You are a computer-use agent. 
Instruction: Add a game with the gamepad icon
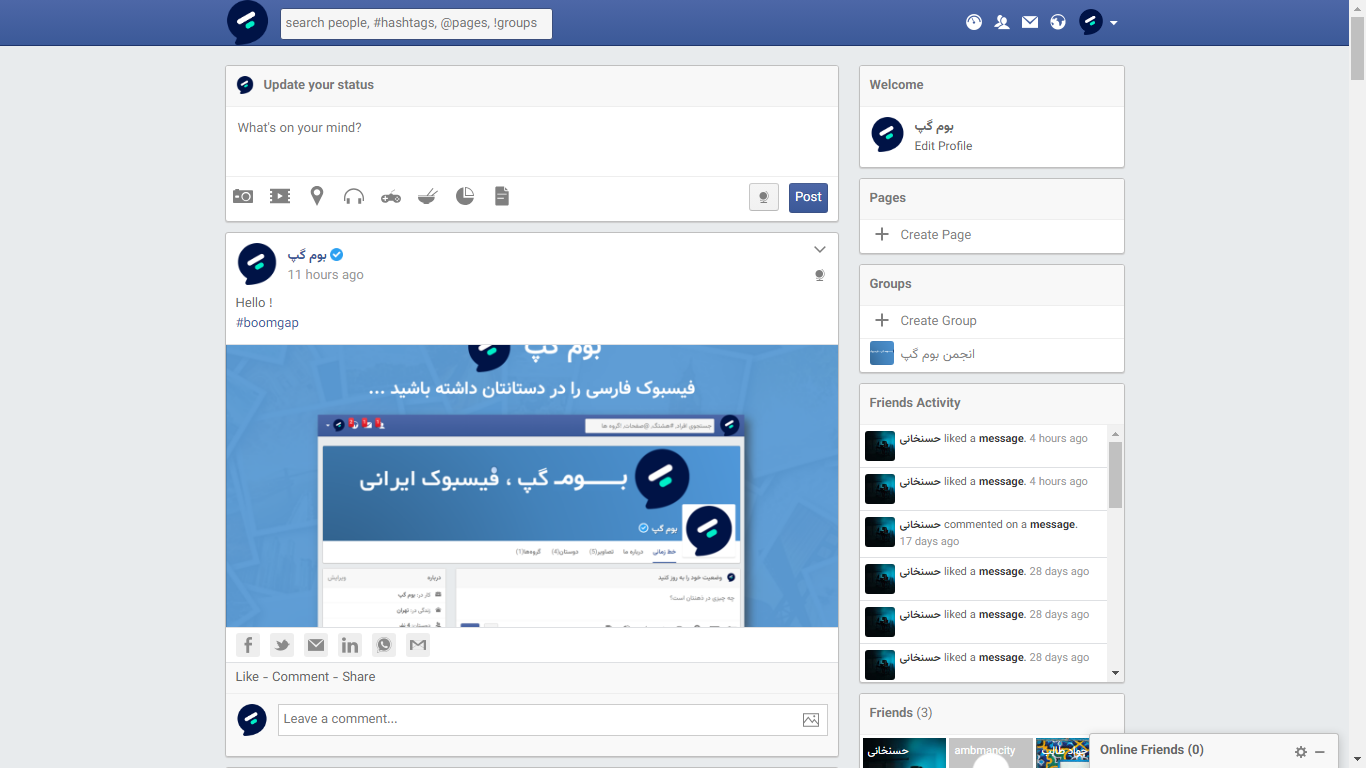391,196
